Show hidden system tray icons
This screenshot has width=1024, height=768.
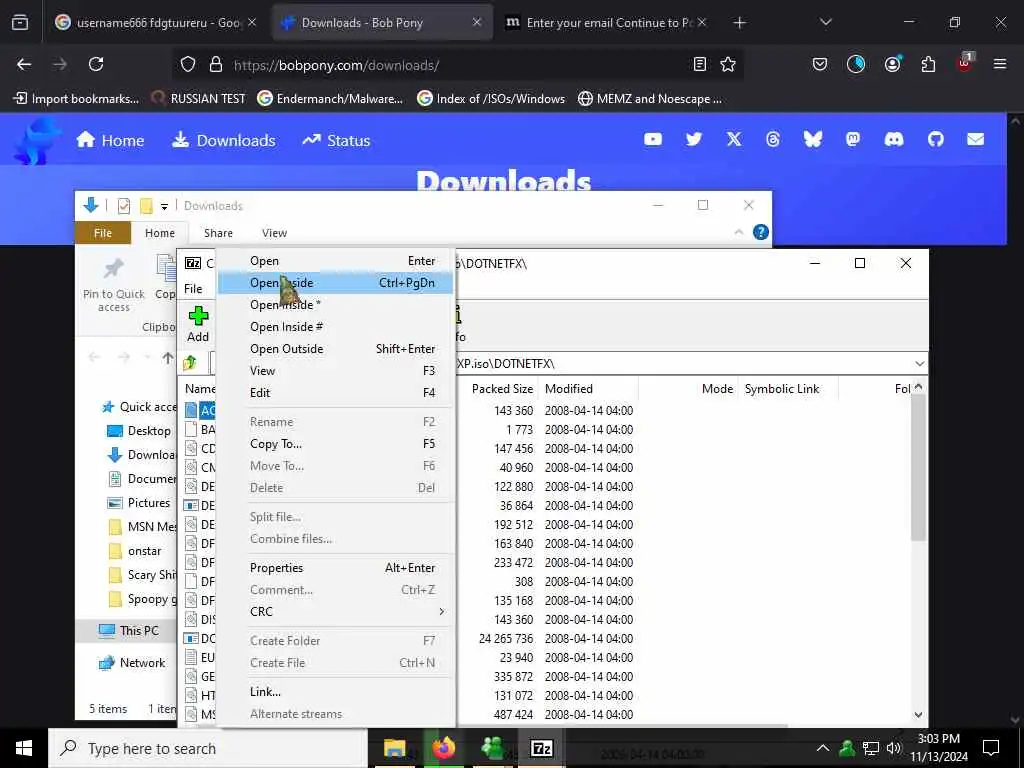pyautogui.click(x=823, y=748)
